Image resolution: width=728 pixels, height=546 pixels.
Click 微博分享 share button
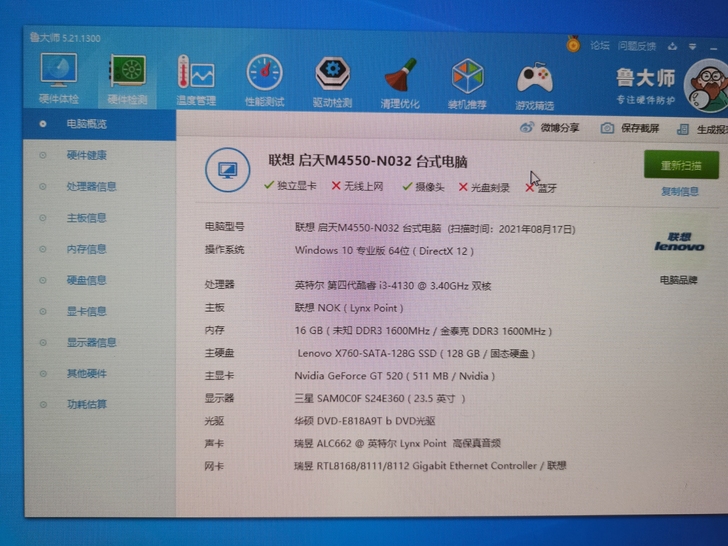(x=550, y=128)
